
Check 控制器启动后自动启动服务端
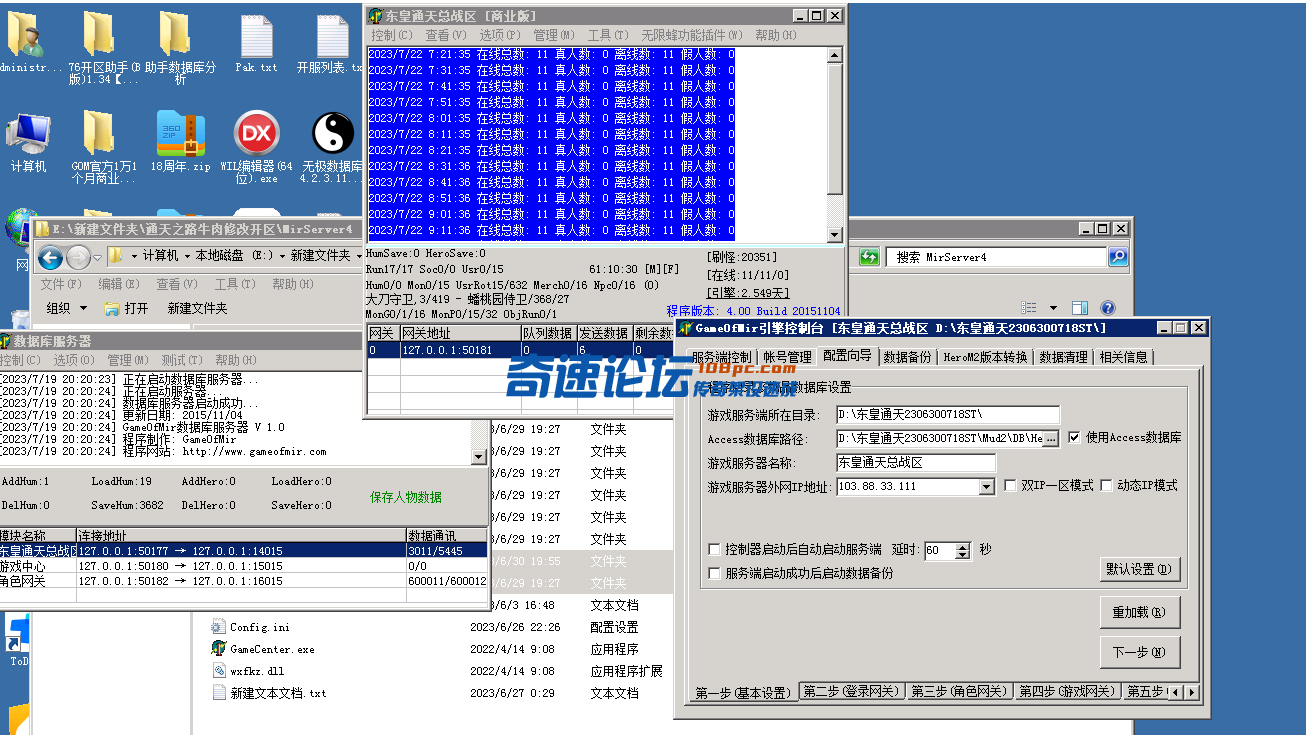pos(714,549)
